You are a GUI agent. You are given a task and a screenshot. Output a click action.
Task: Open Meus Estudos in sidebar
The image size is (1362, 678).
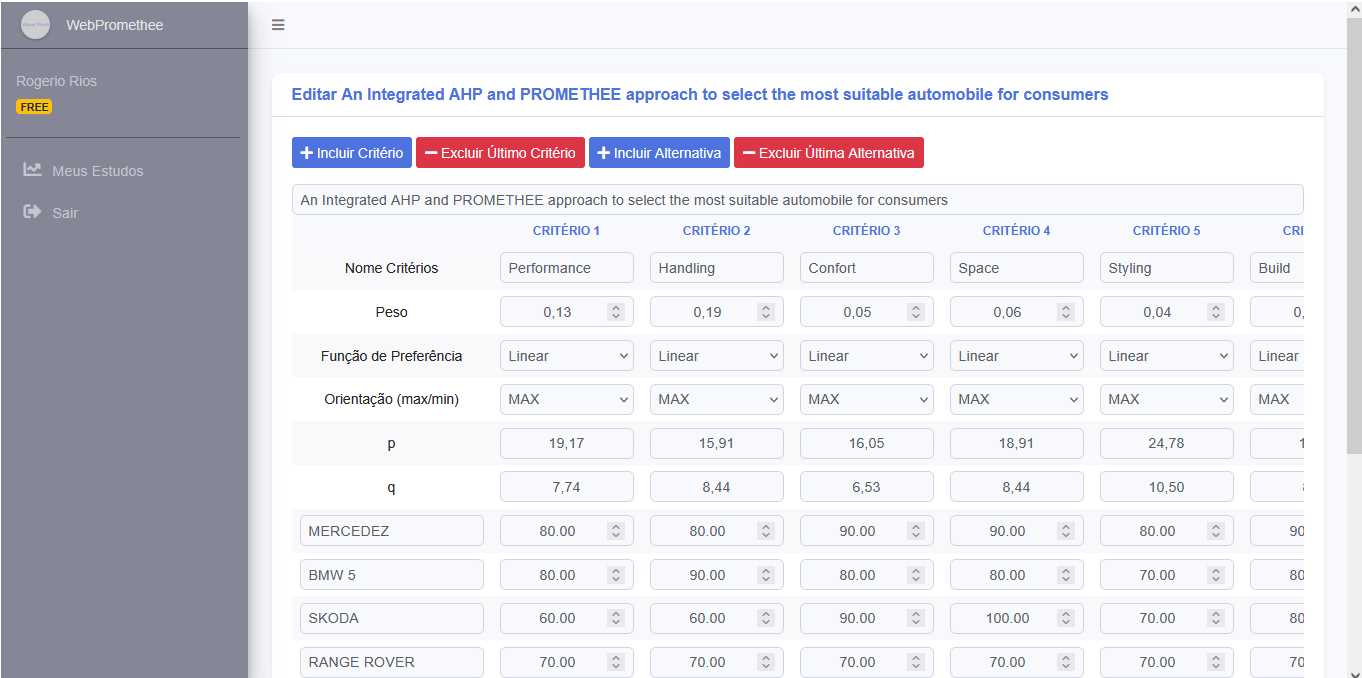click(97, 171)
